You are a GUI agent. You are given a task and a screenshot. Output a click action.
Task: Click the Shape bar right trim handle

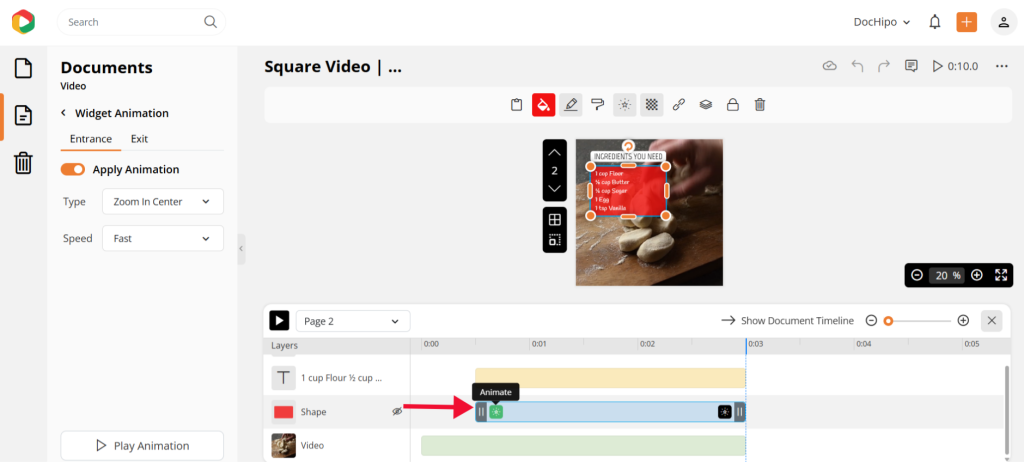coord(739,412)
